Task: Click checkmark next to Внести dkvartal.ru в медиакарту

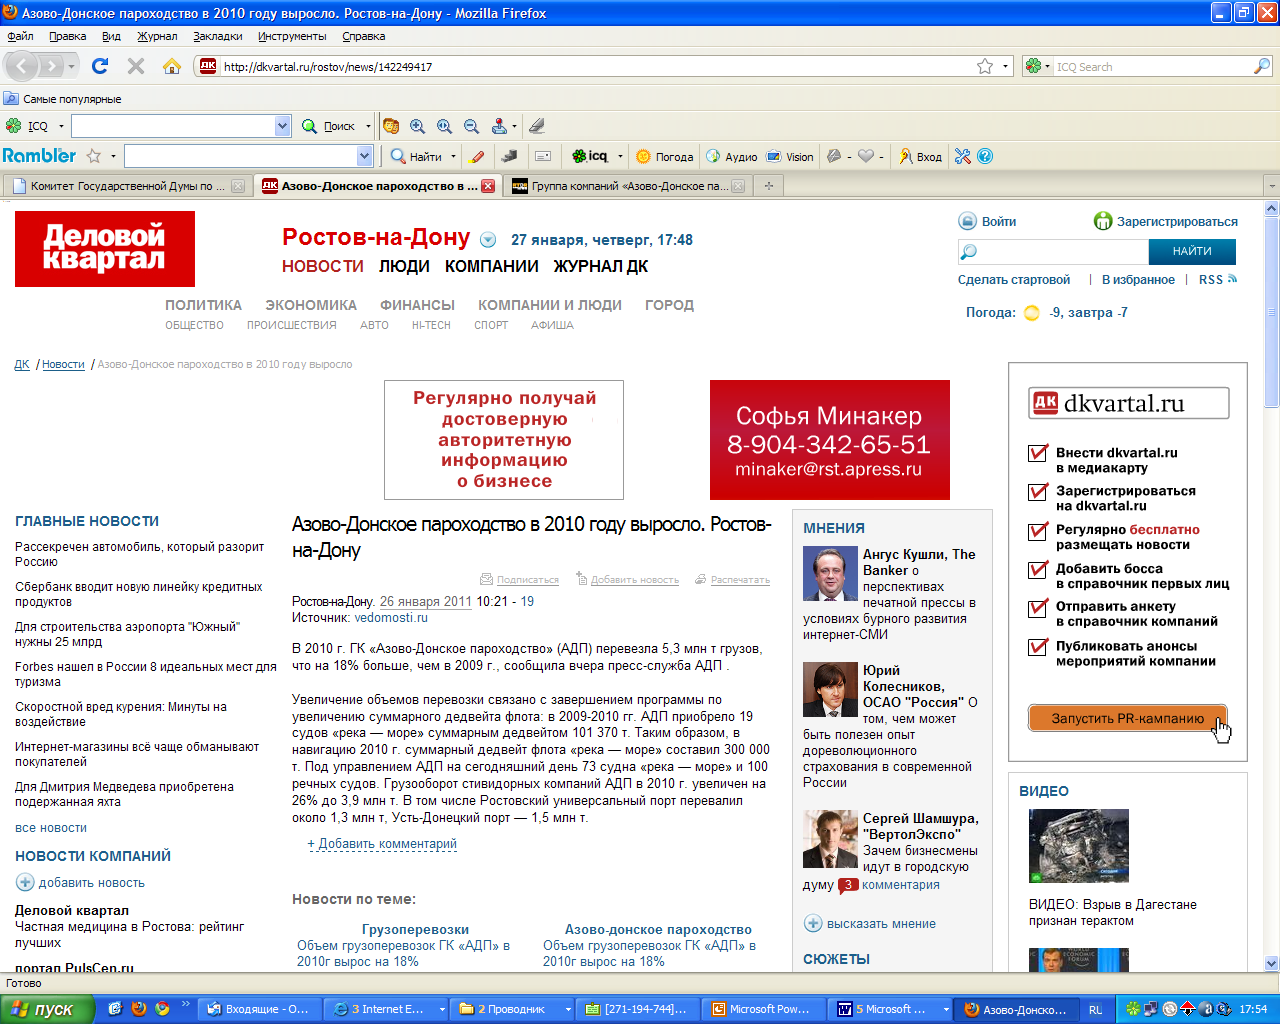Action: coord(1038,453)
